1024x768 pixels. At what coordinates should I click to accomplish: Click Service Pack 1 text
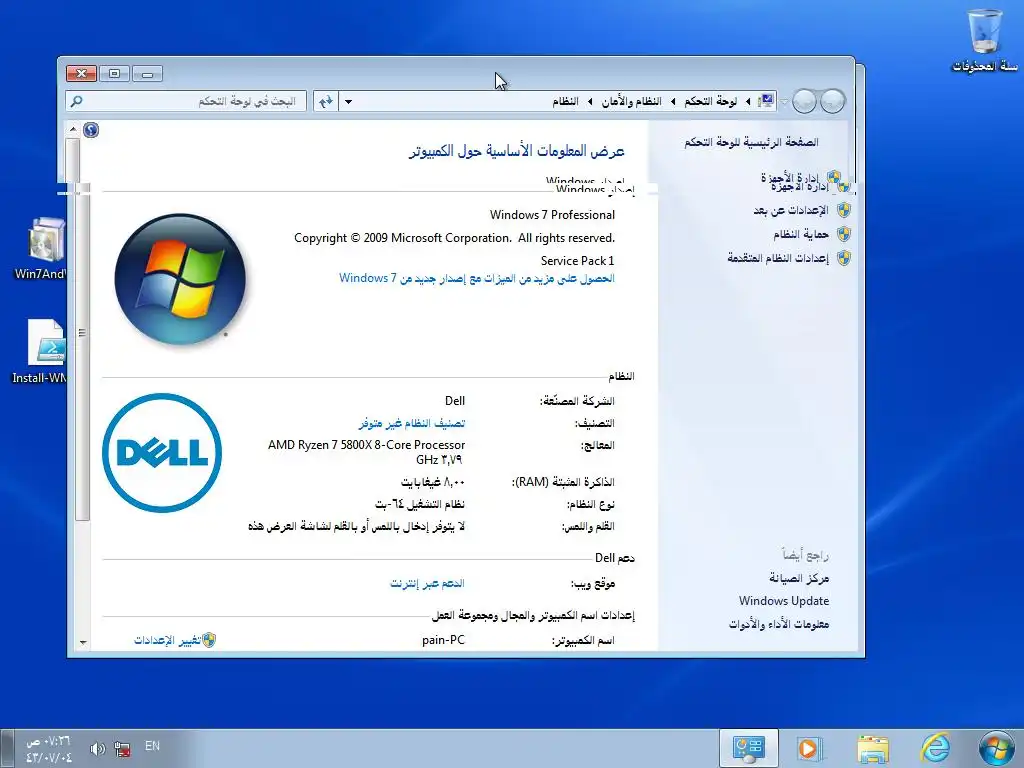[x=577, y=261]
